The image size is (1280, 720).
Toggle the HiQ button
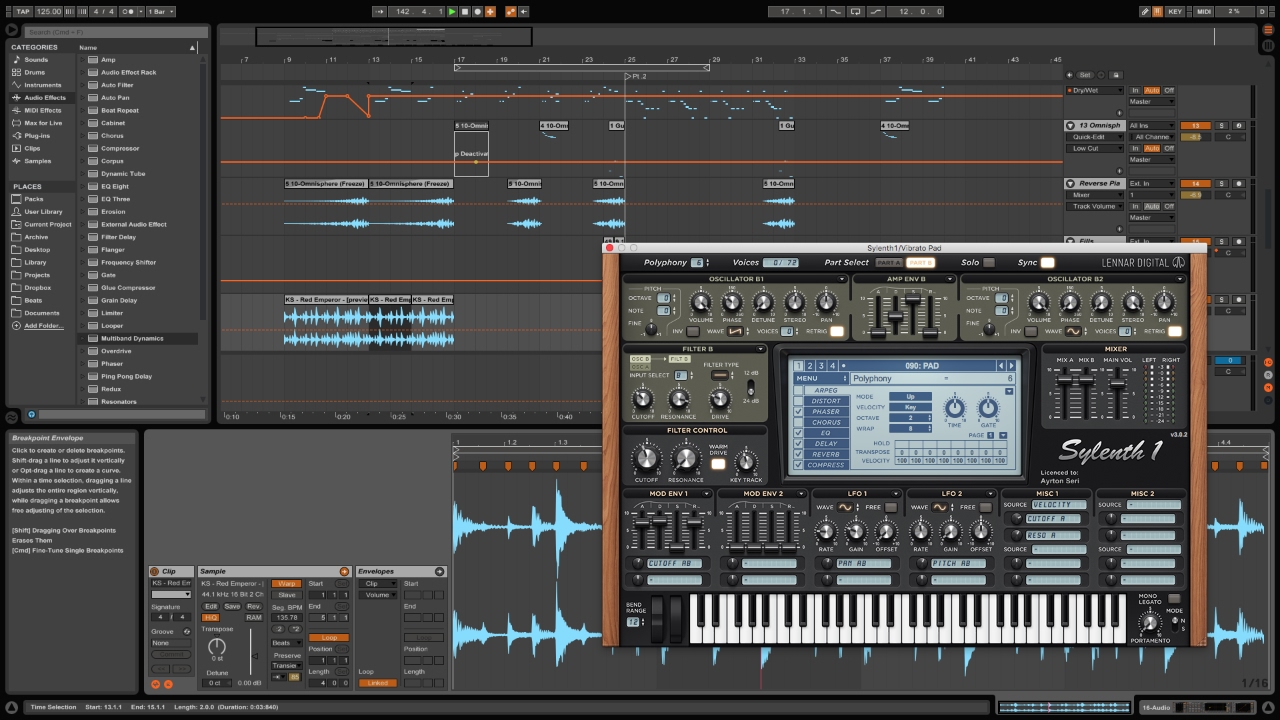pos(211,618)
